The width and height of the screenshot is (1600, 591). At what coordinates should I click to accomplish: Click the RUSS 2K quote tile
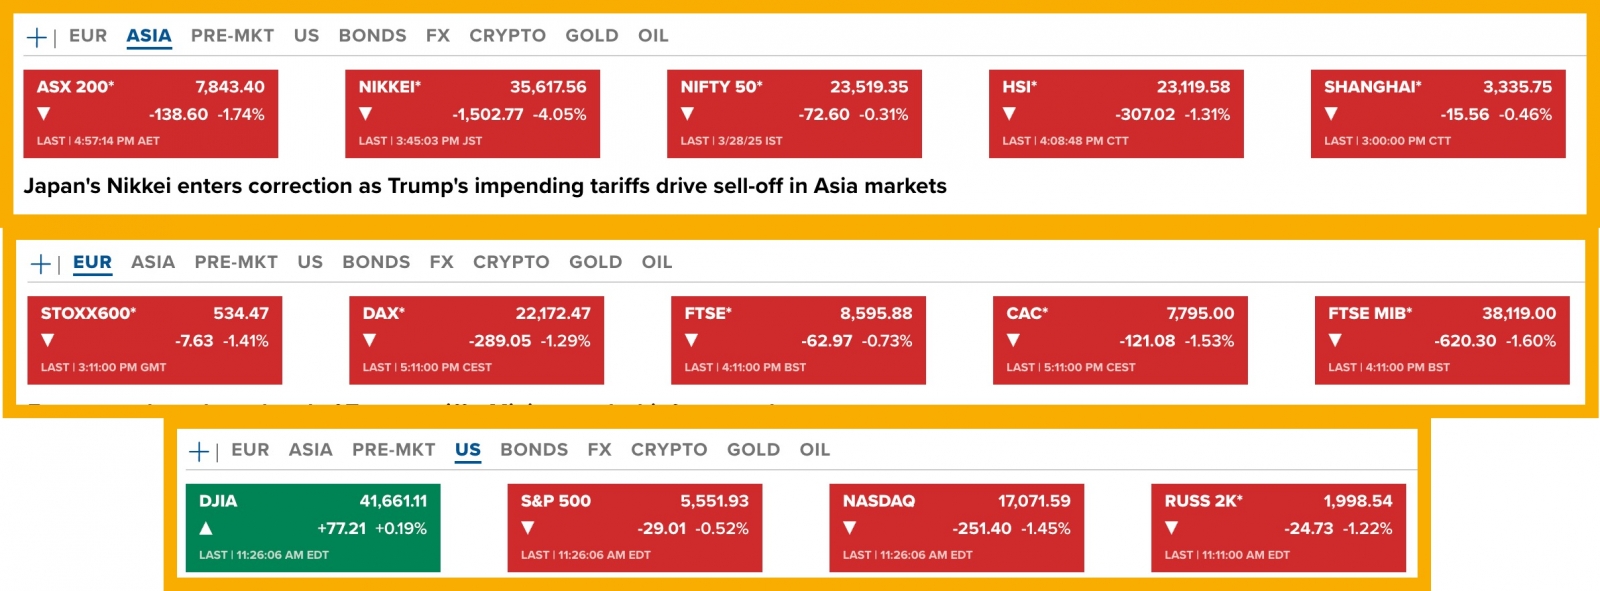pyautogui.click(x=1278, y=527)
